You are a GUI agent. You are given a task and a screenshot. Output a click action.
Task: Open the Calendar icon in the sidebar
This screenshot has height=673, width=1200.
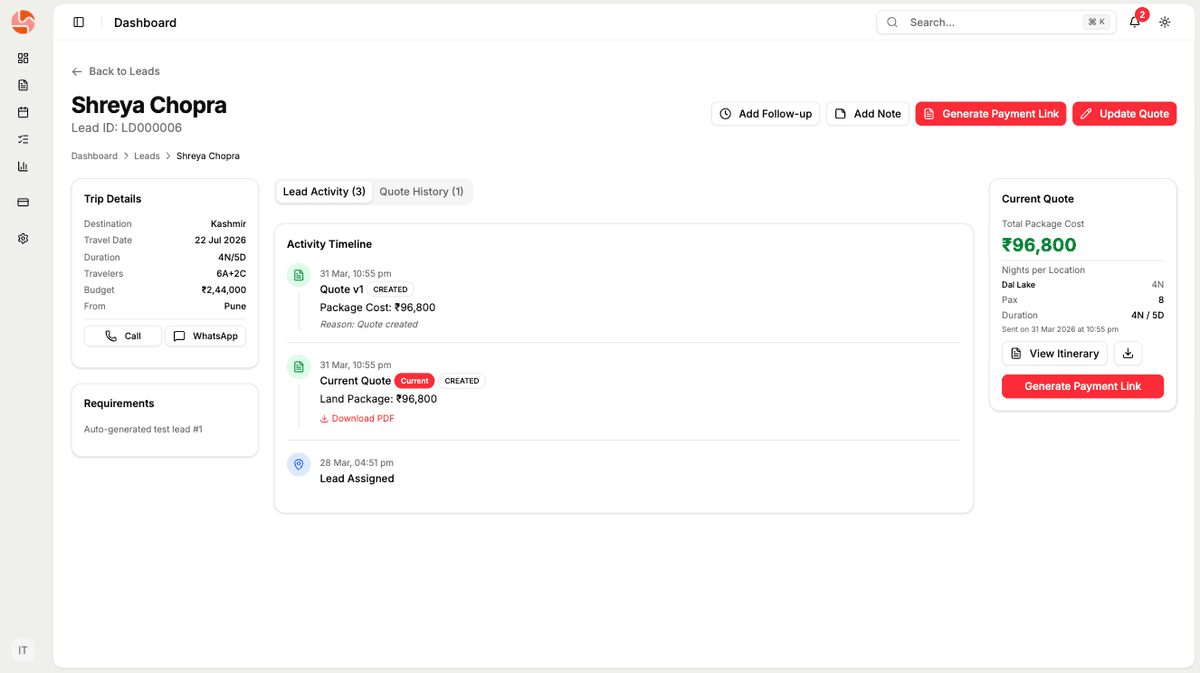[x=23, y=112]
